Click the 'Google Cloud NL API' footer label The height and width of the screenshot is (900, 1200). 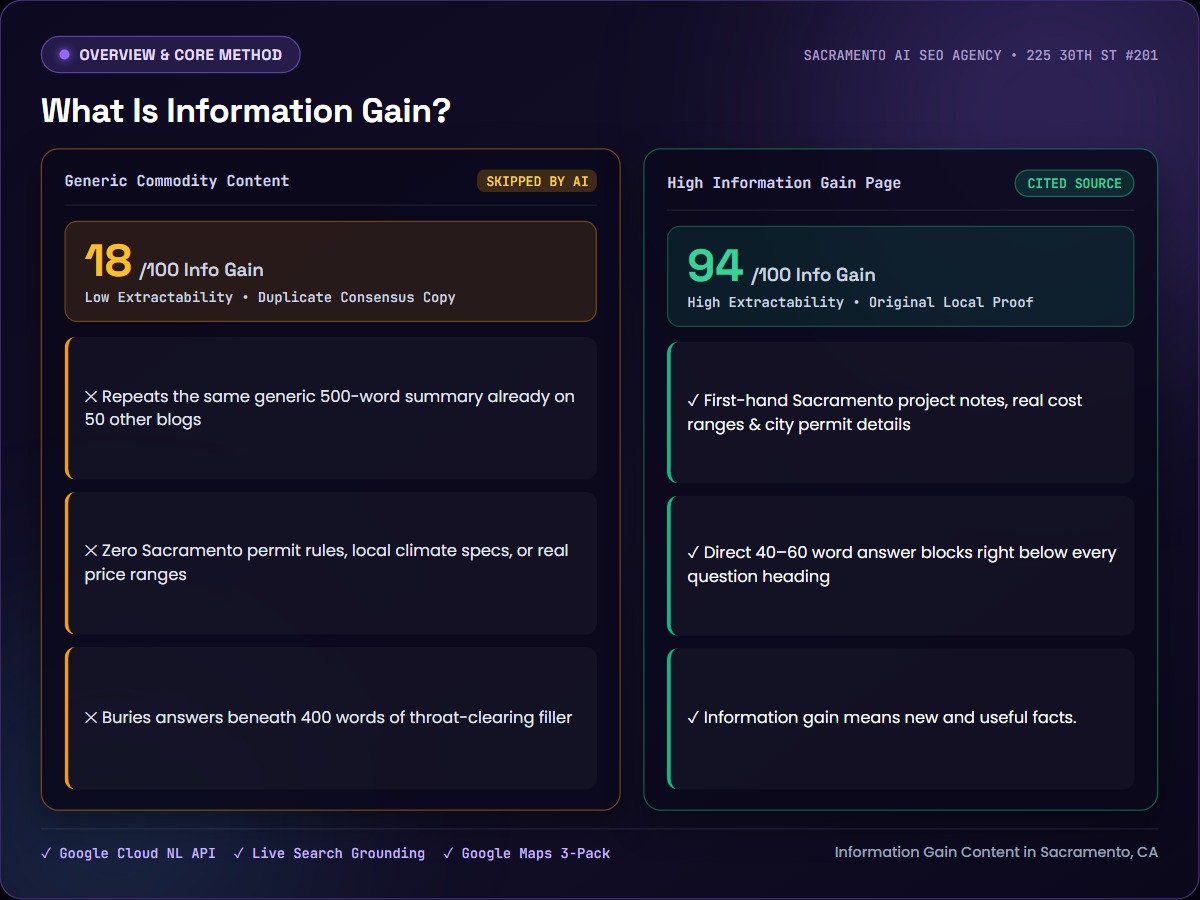128,854
